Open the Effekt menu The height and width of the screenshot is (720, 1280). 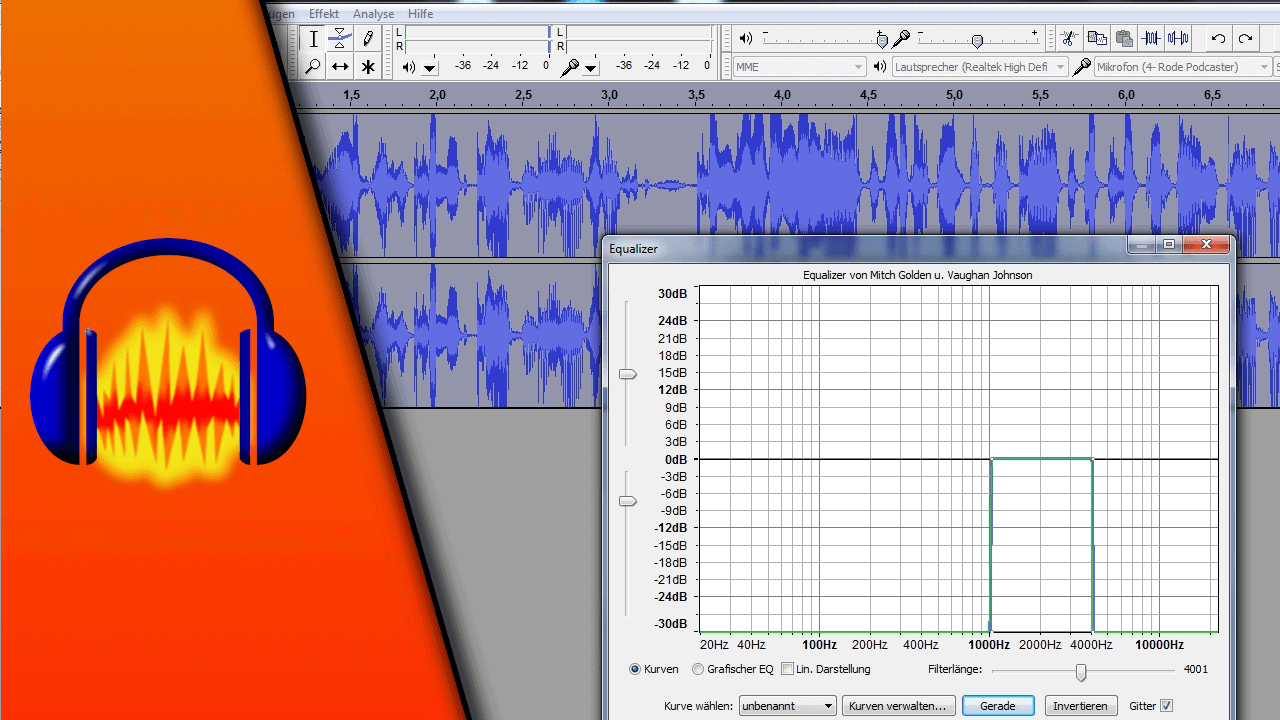324,14
